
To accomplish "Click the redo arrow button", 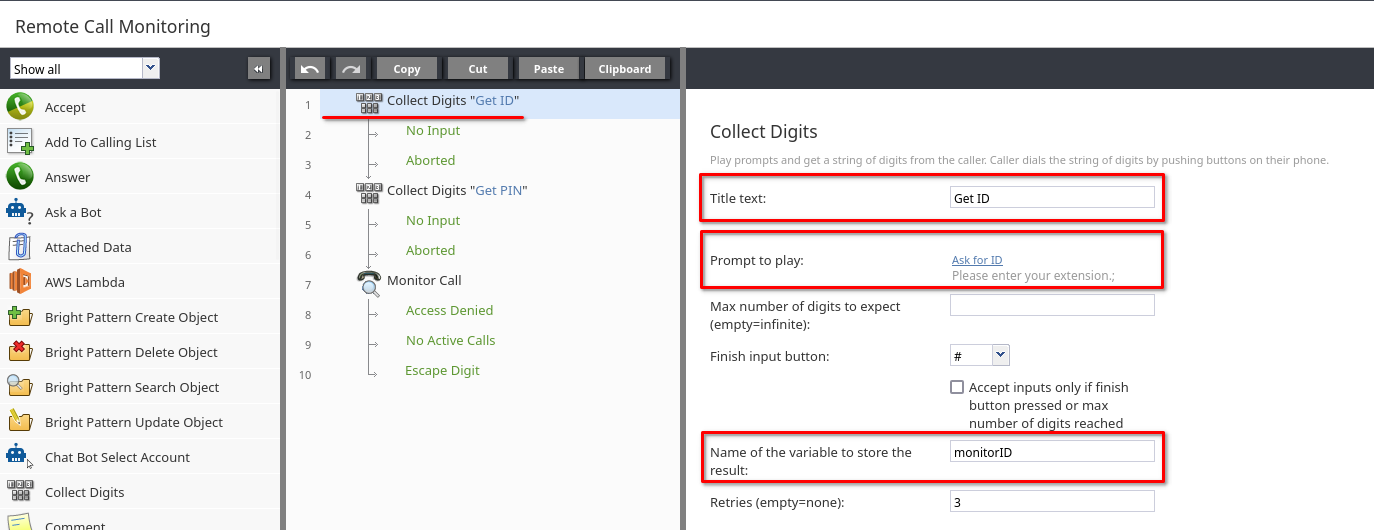I will pos(350,68).
